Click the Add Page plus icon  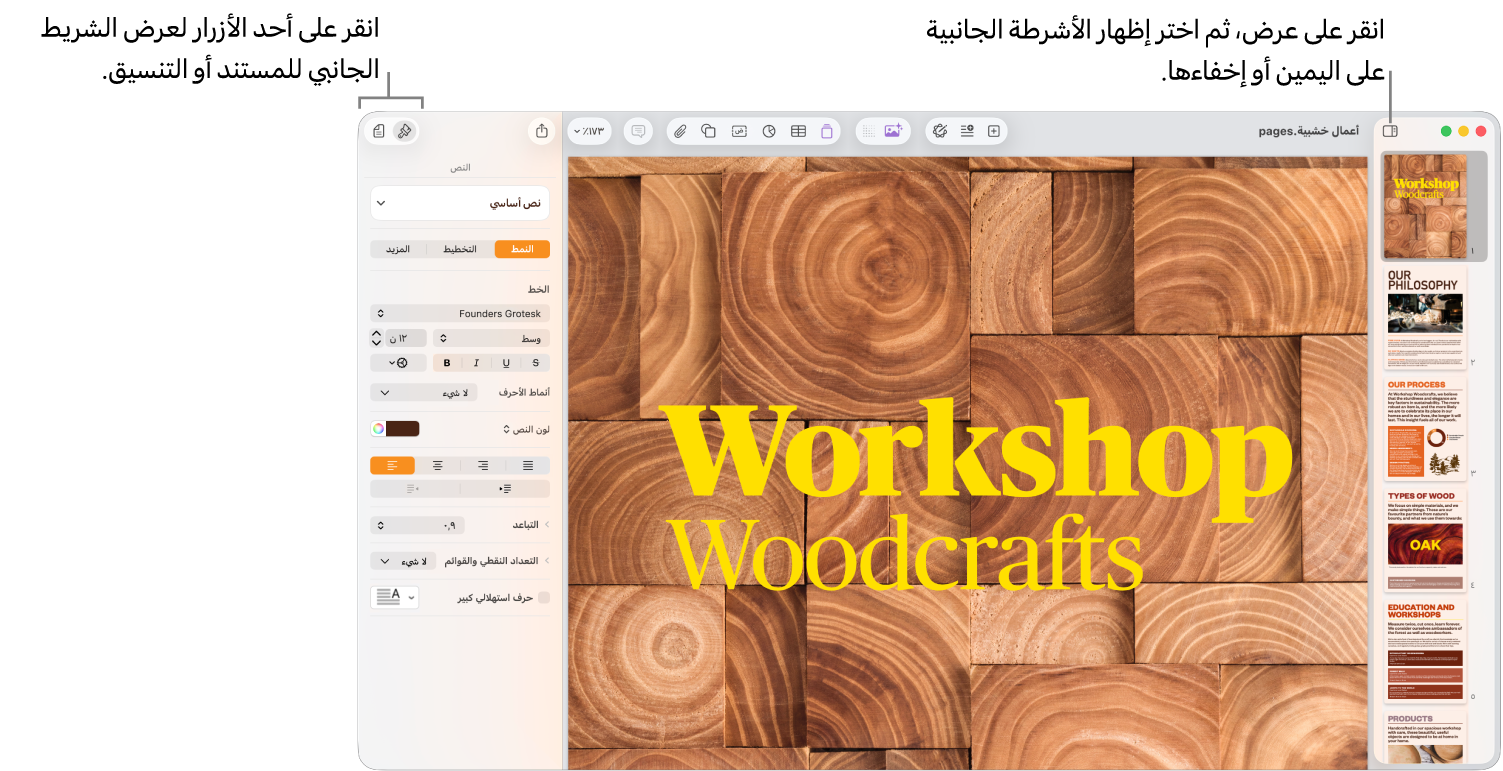tap(993, 131)
